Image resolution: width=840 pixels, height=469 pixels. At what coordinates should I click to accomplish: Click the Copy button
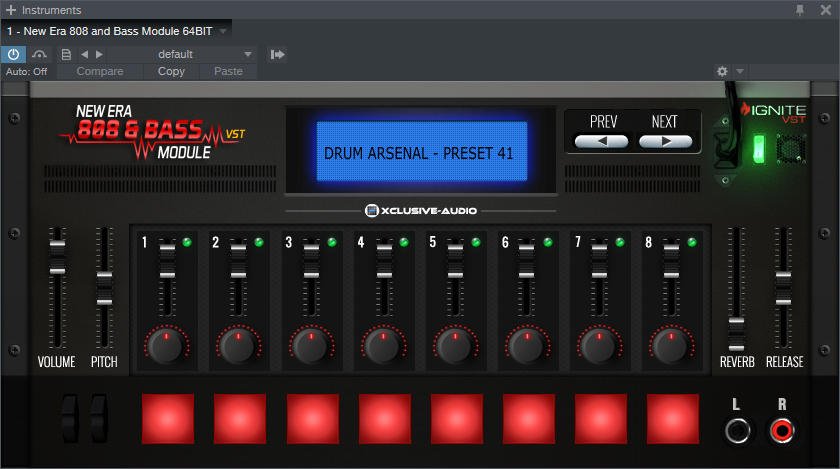pyautogui.click(x=171, y=71)
